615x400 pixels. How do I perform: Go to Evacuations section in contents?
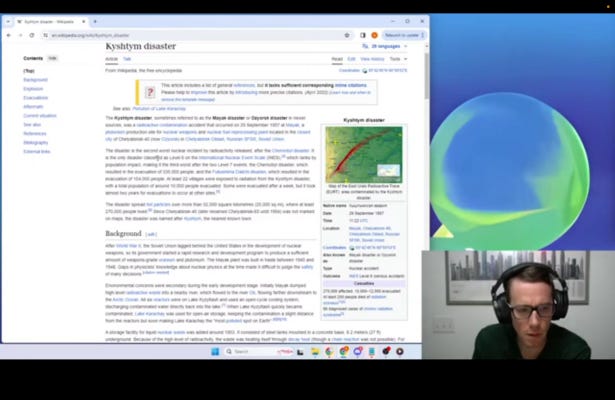pos(35,98)
